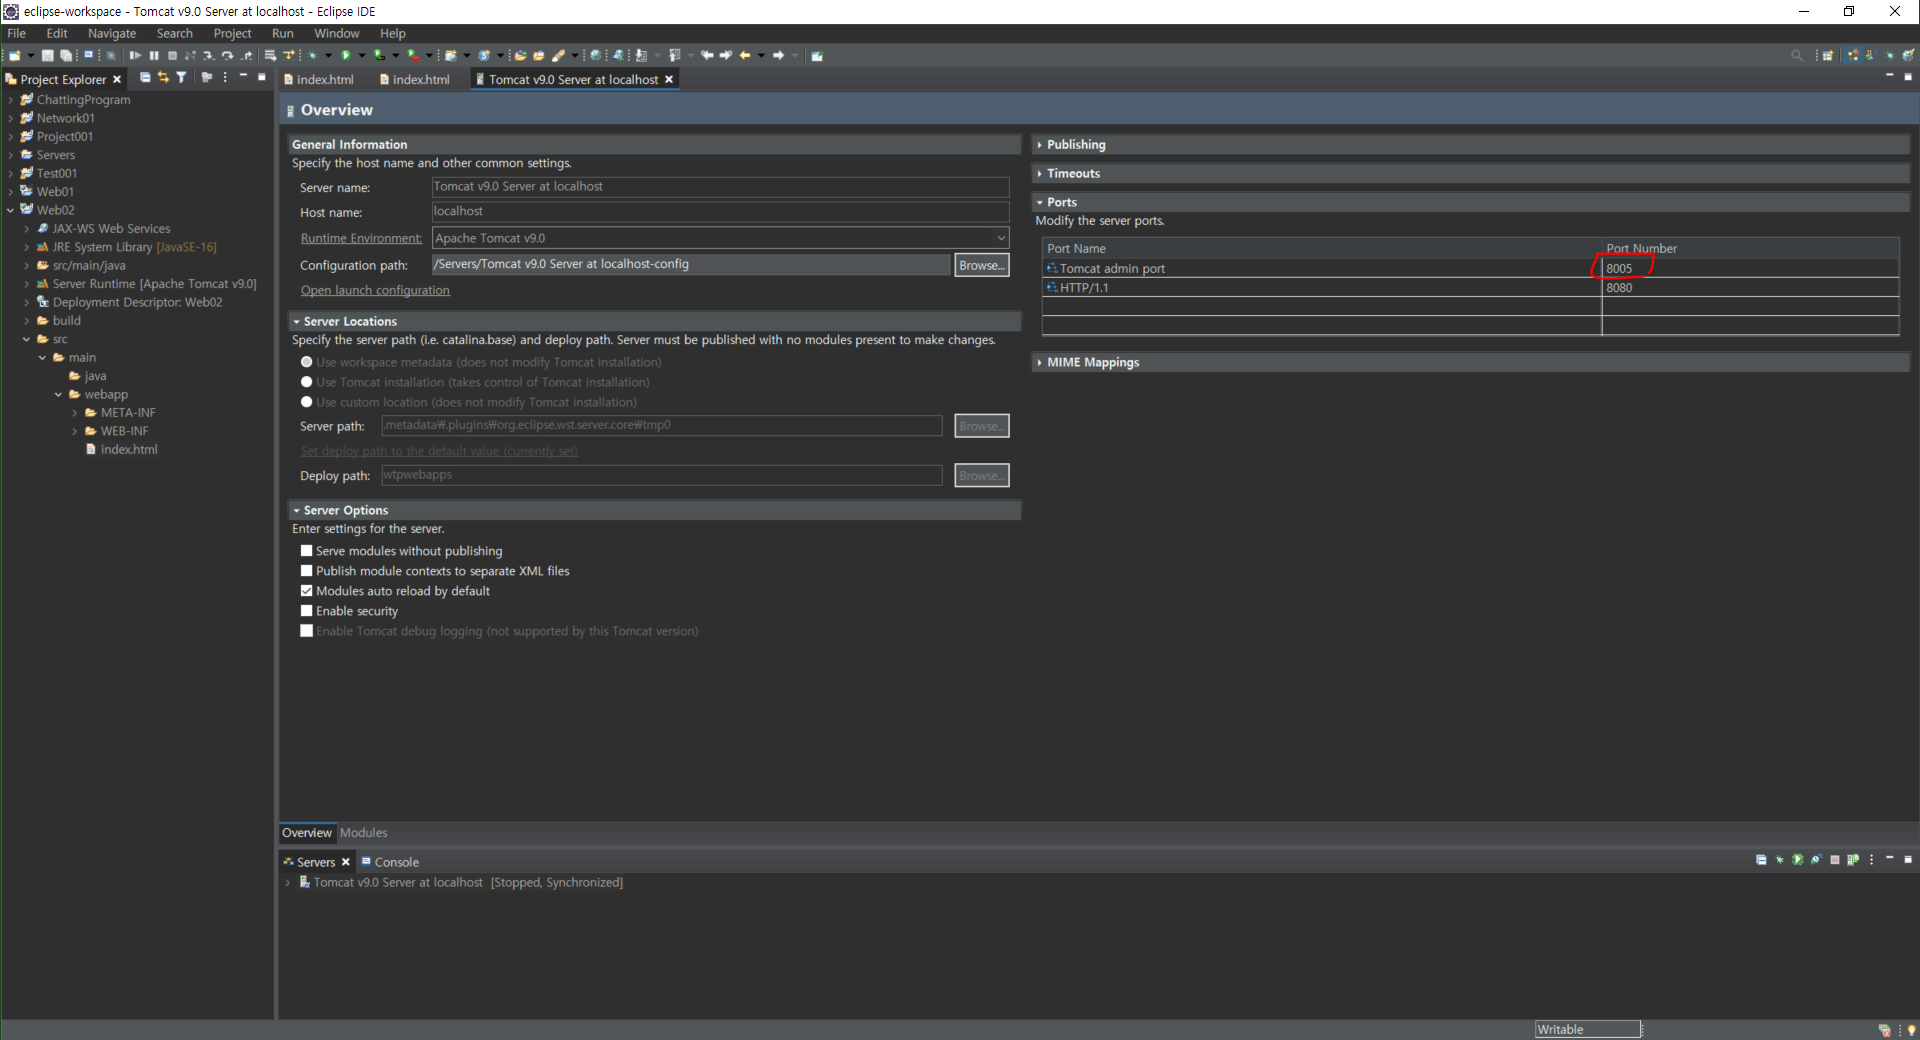1920x1040 pixels.
Task: Check Enable security option
Action: (x=307, y=611)
